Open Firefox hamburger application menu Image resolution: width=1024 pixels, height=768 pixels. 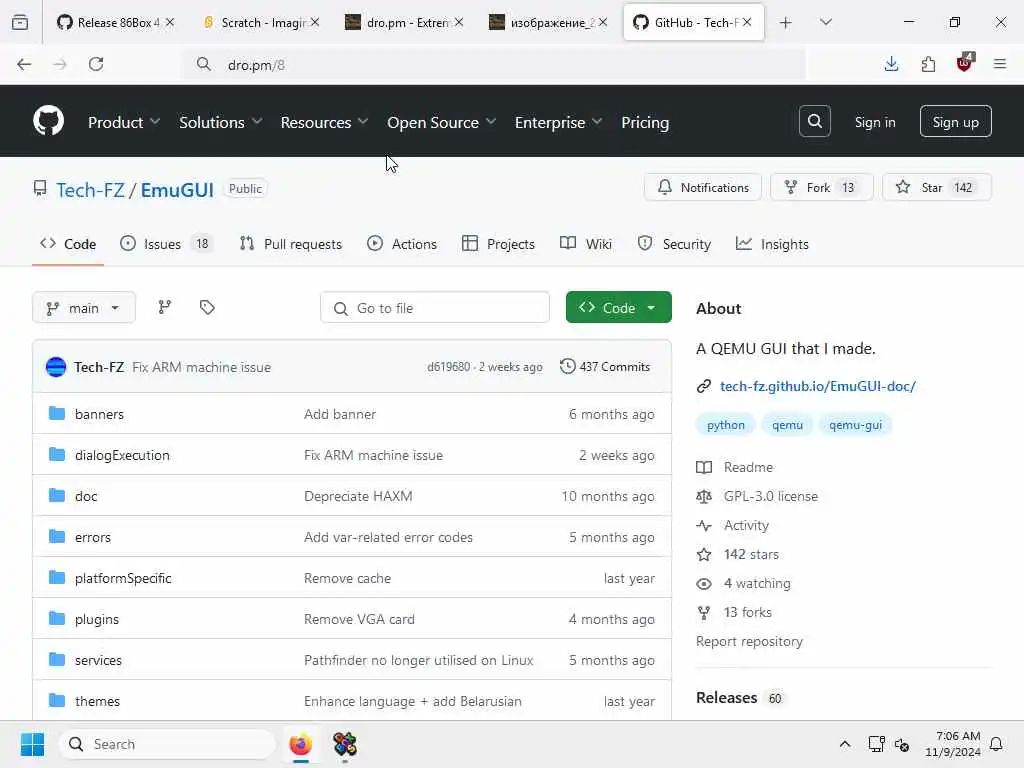click(x=1000, y=64)
